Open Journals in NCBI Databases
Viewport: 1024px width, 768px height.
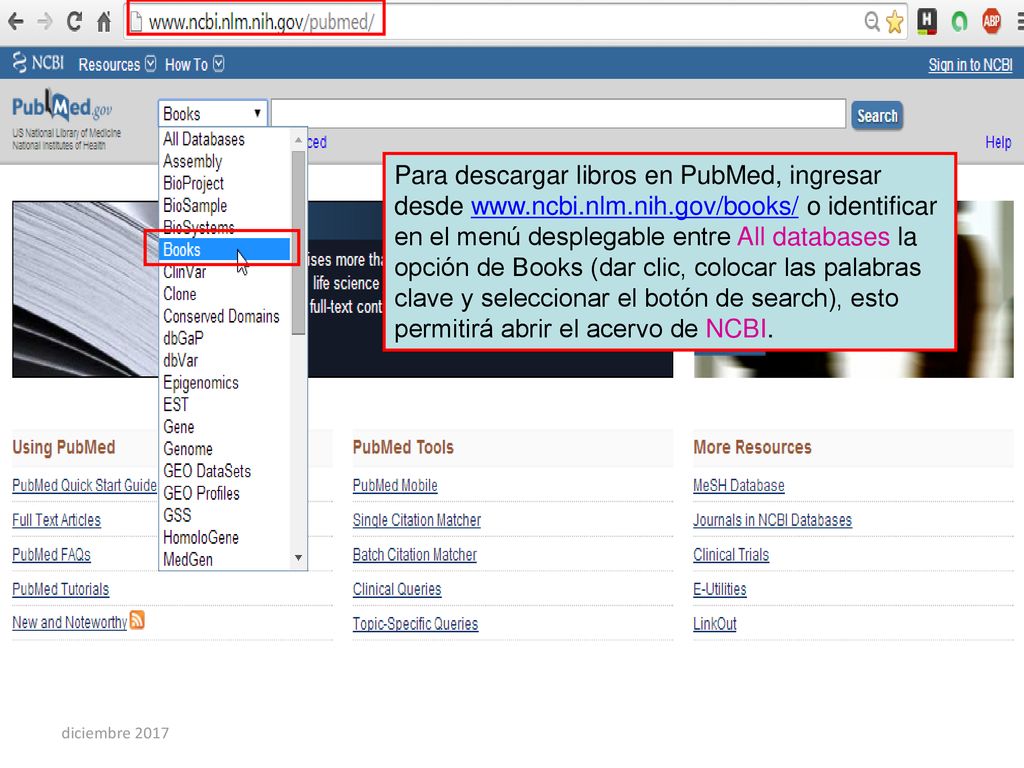coord(773,520)
